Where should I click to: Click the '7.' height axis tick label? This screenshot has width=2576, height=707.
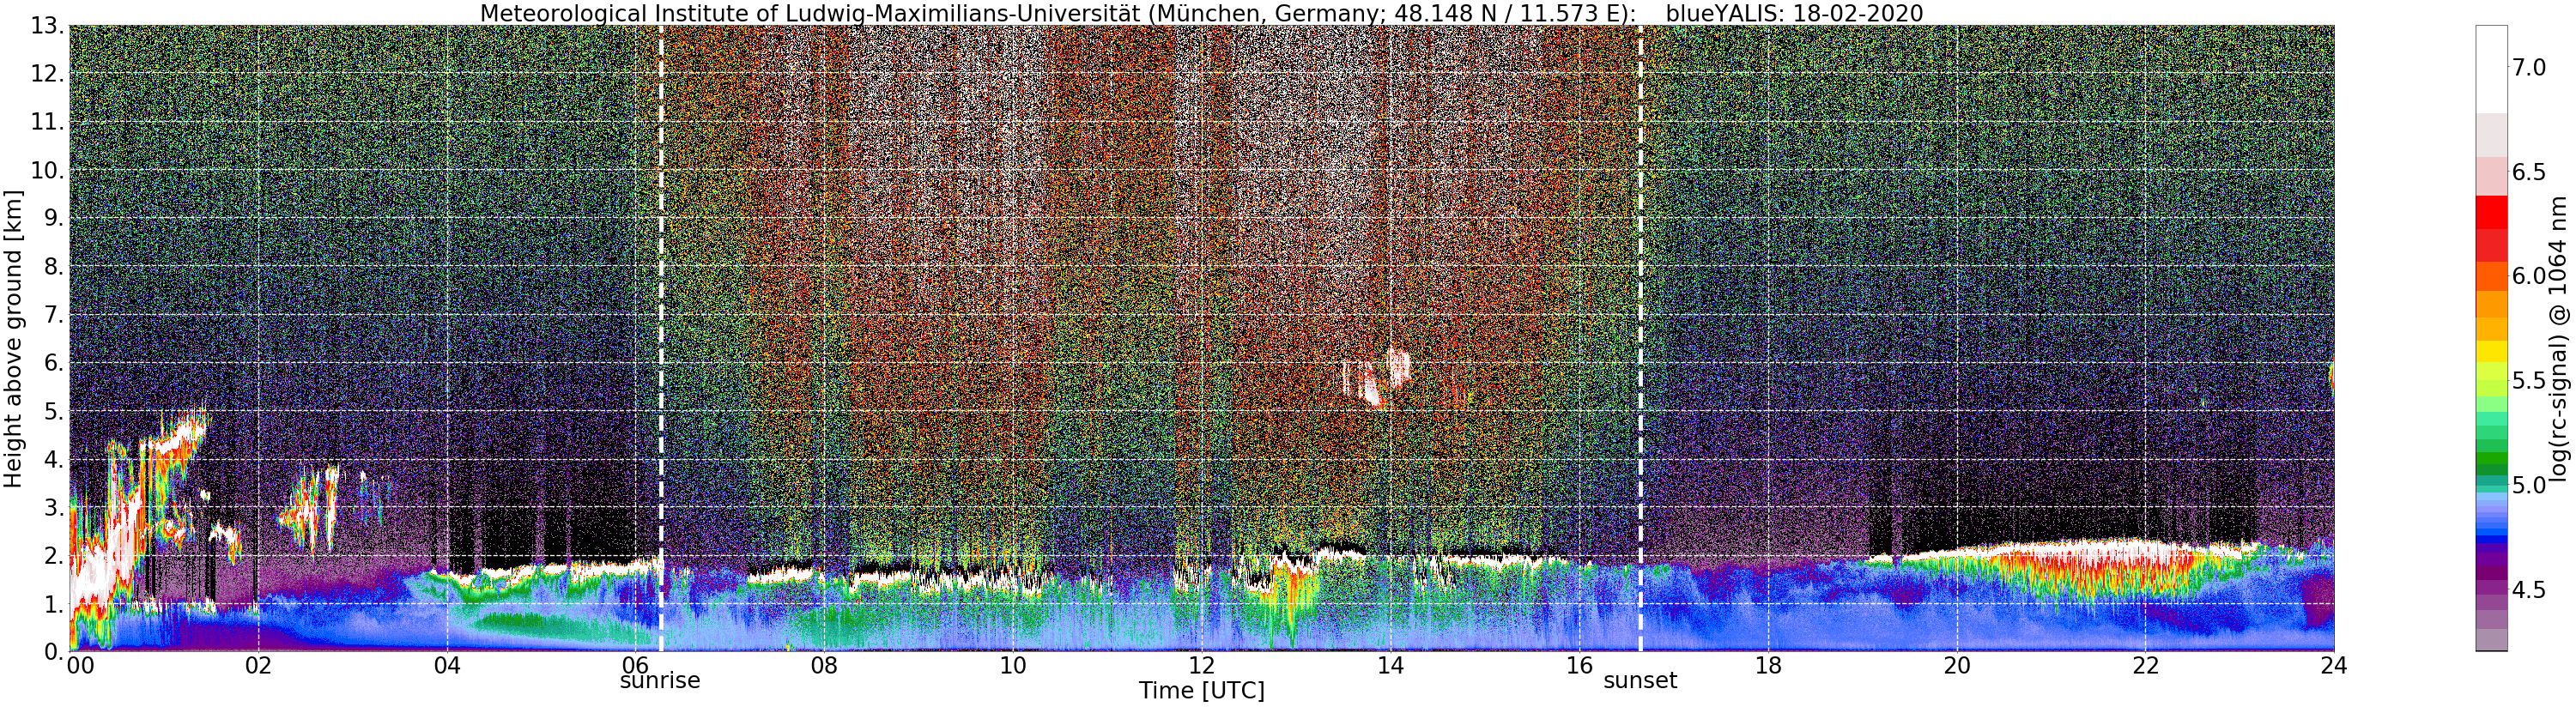53,315
